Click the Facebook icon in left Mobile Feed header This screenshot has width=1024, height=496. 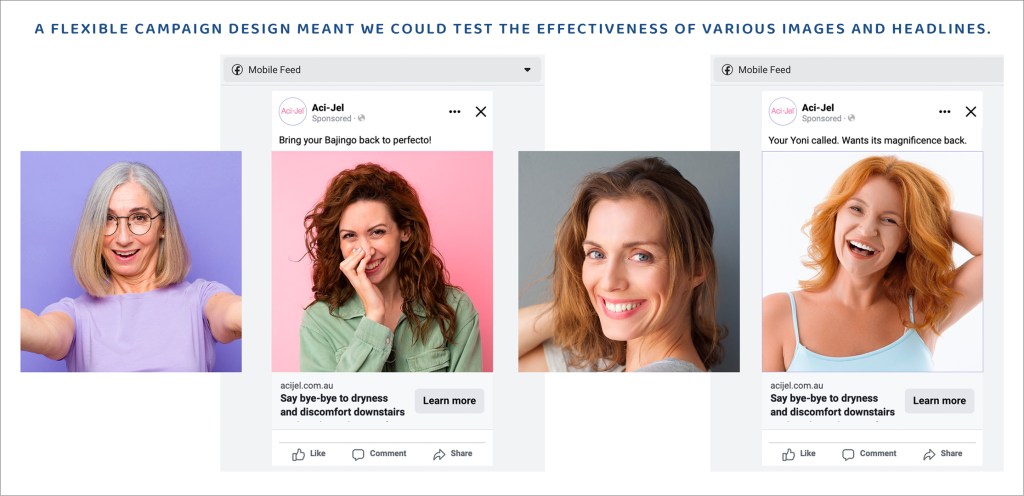[x=237, y=70]
